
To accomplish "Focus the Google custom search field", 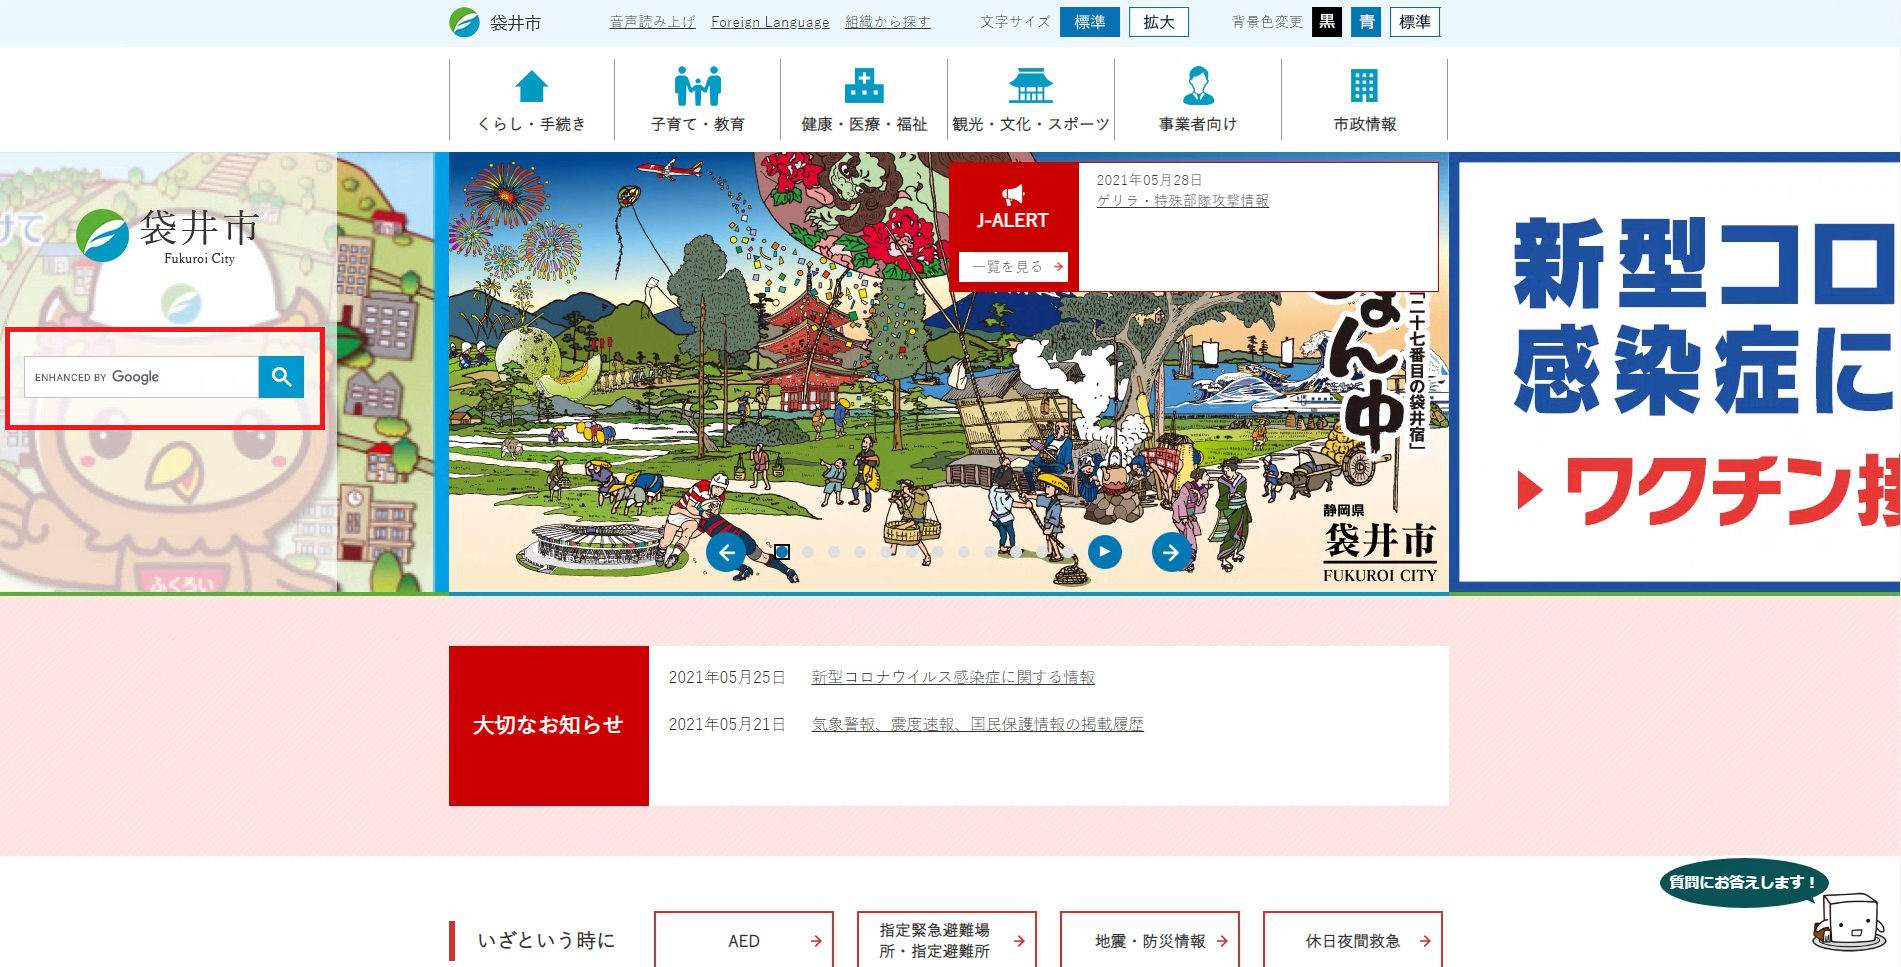I will point(141,377).
